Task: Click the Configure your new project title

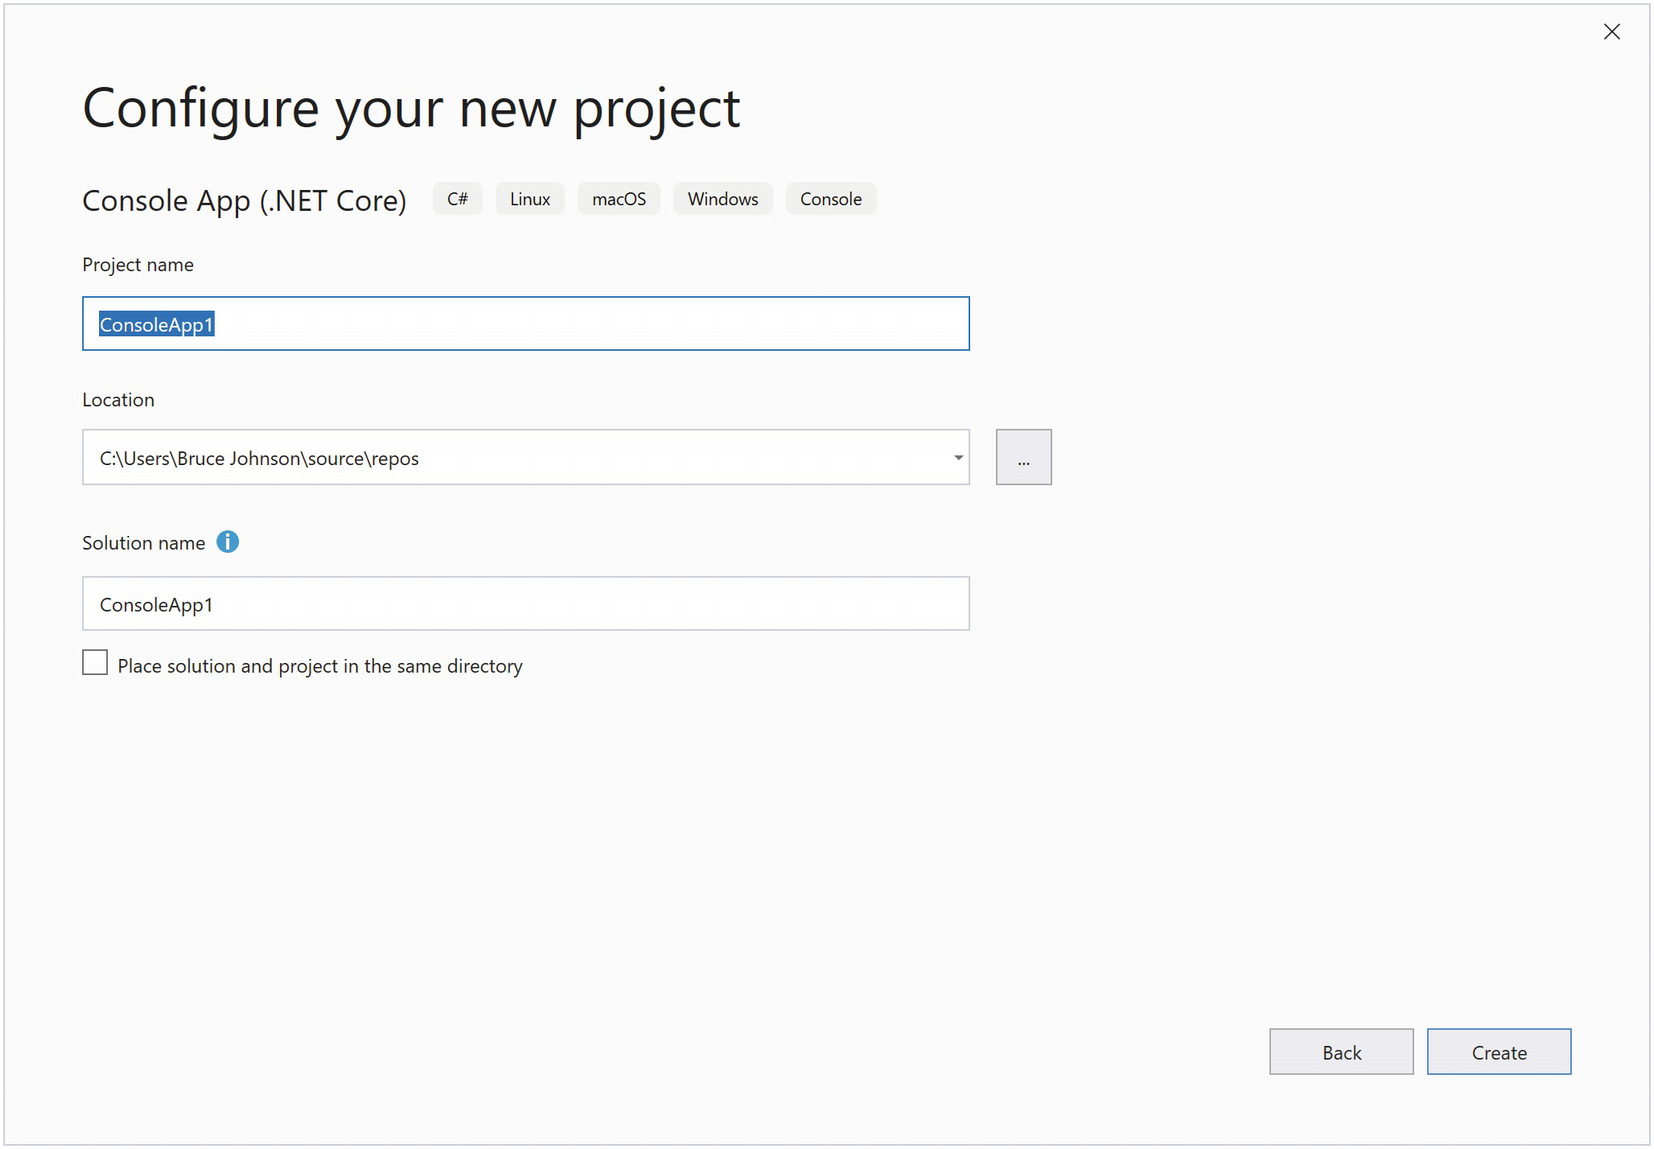Action: point(411,109)
